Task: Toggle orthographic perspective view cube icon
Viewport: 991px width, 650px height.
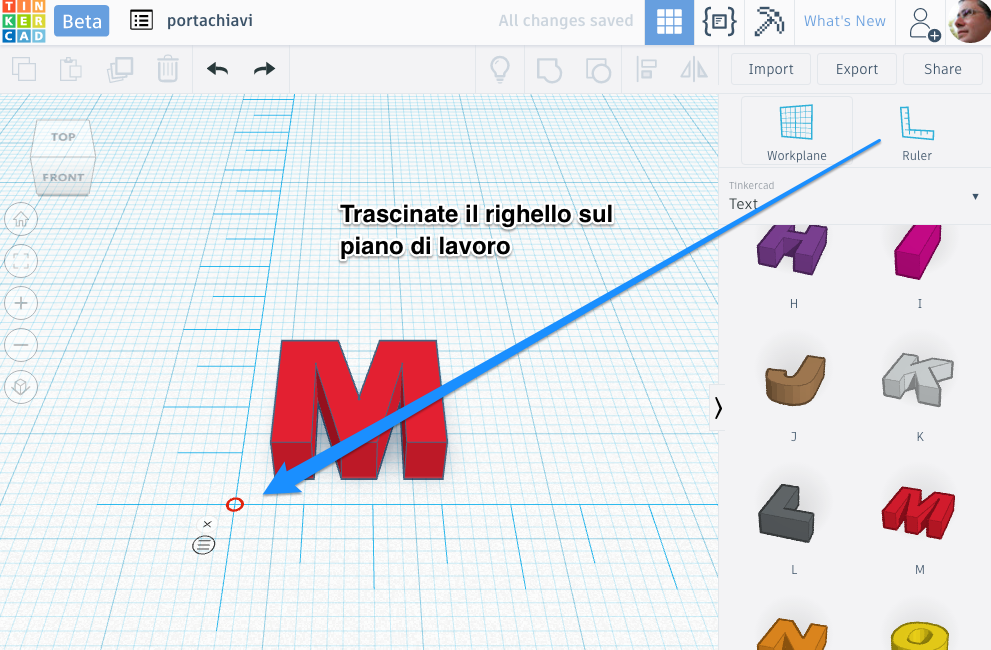Action: pyautogui.click(x=22, y=386)
